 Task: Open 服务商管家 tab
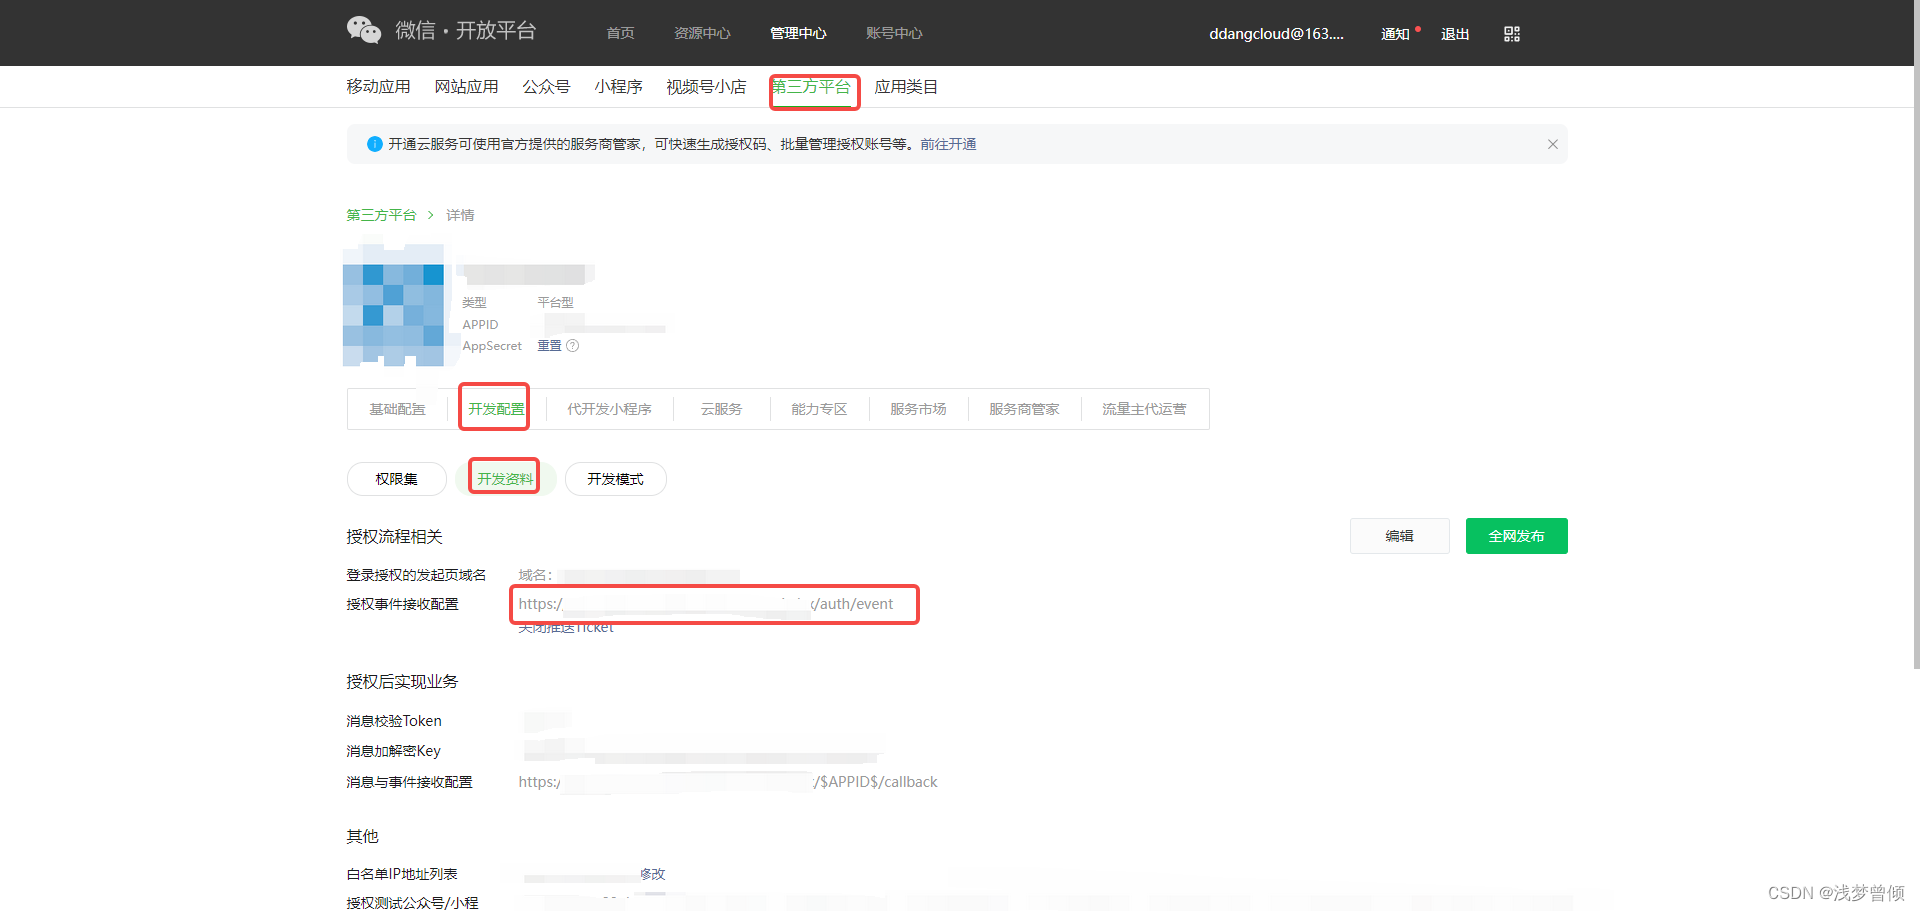tap(1024, 409)
